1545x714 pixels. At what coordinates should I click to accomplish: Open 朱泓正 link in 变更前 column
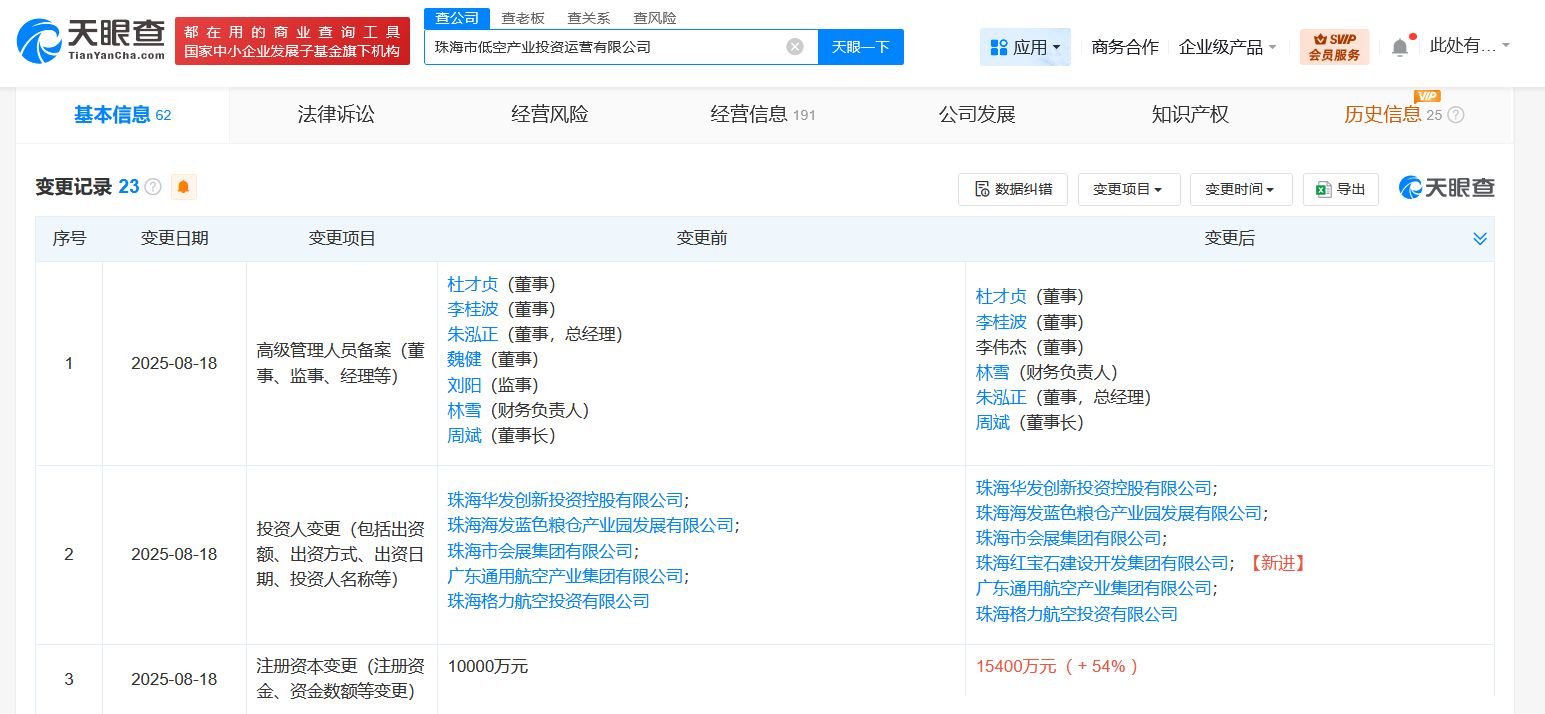[x=472, y=335]
